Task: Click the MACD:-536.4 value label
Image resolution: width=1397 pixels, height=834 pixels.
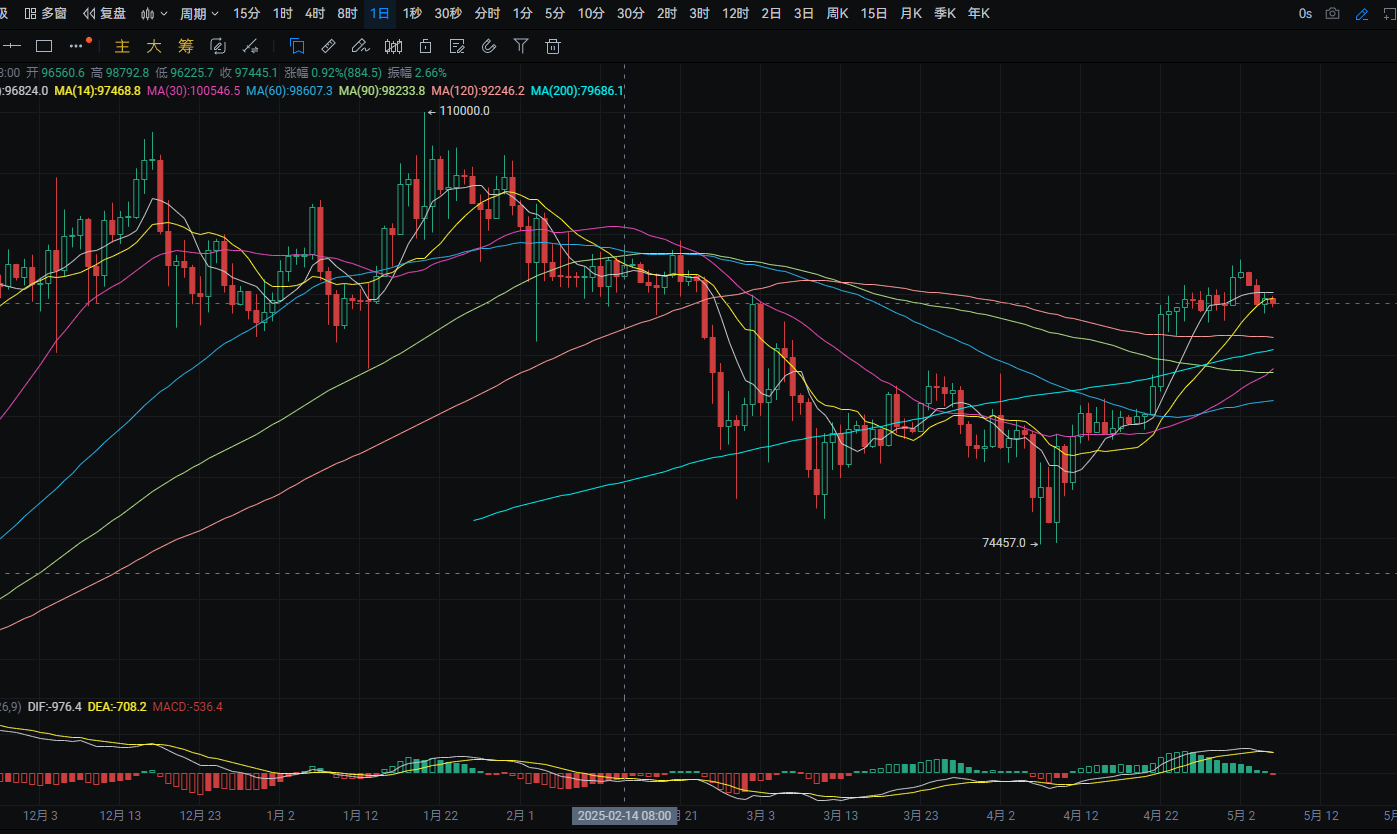Action: (x=188, y=706)
